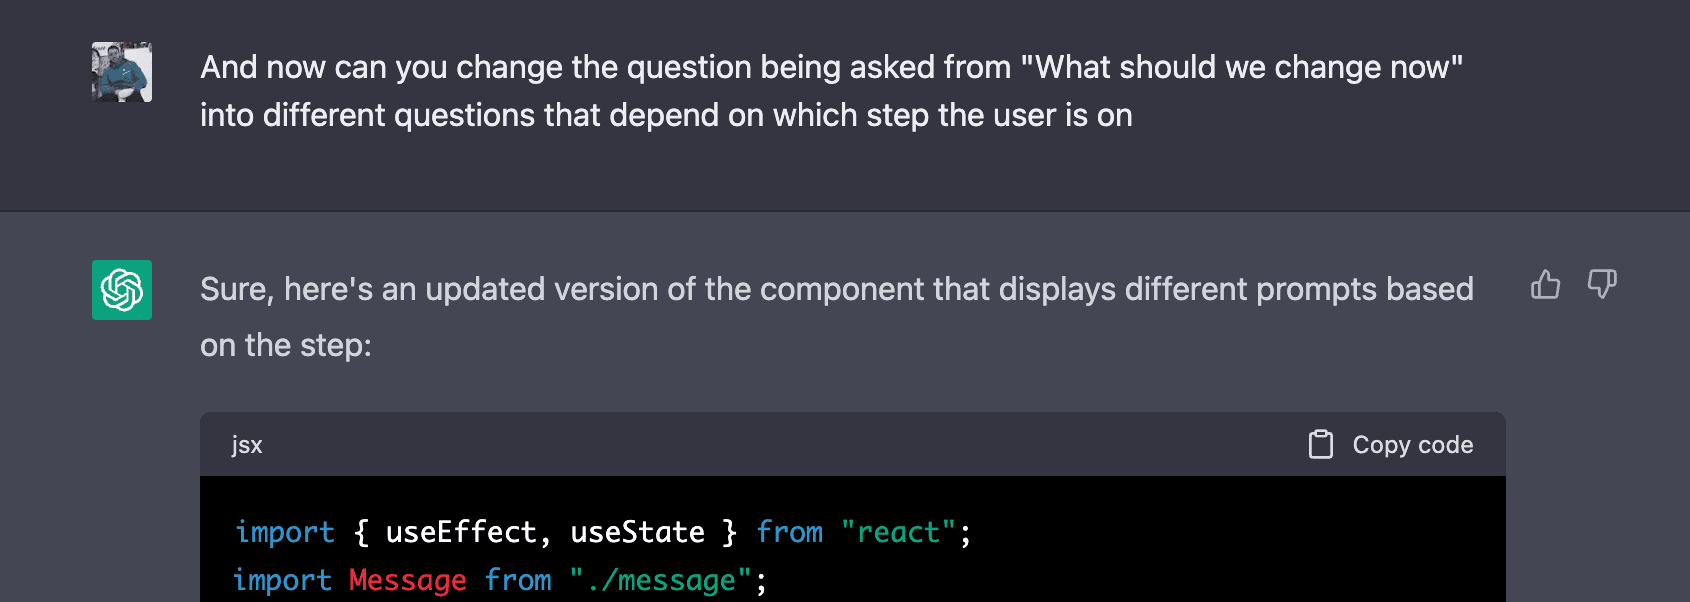
Task: Click the quoted "What should we change now" phrase
Action: click(1241, 67)
